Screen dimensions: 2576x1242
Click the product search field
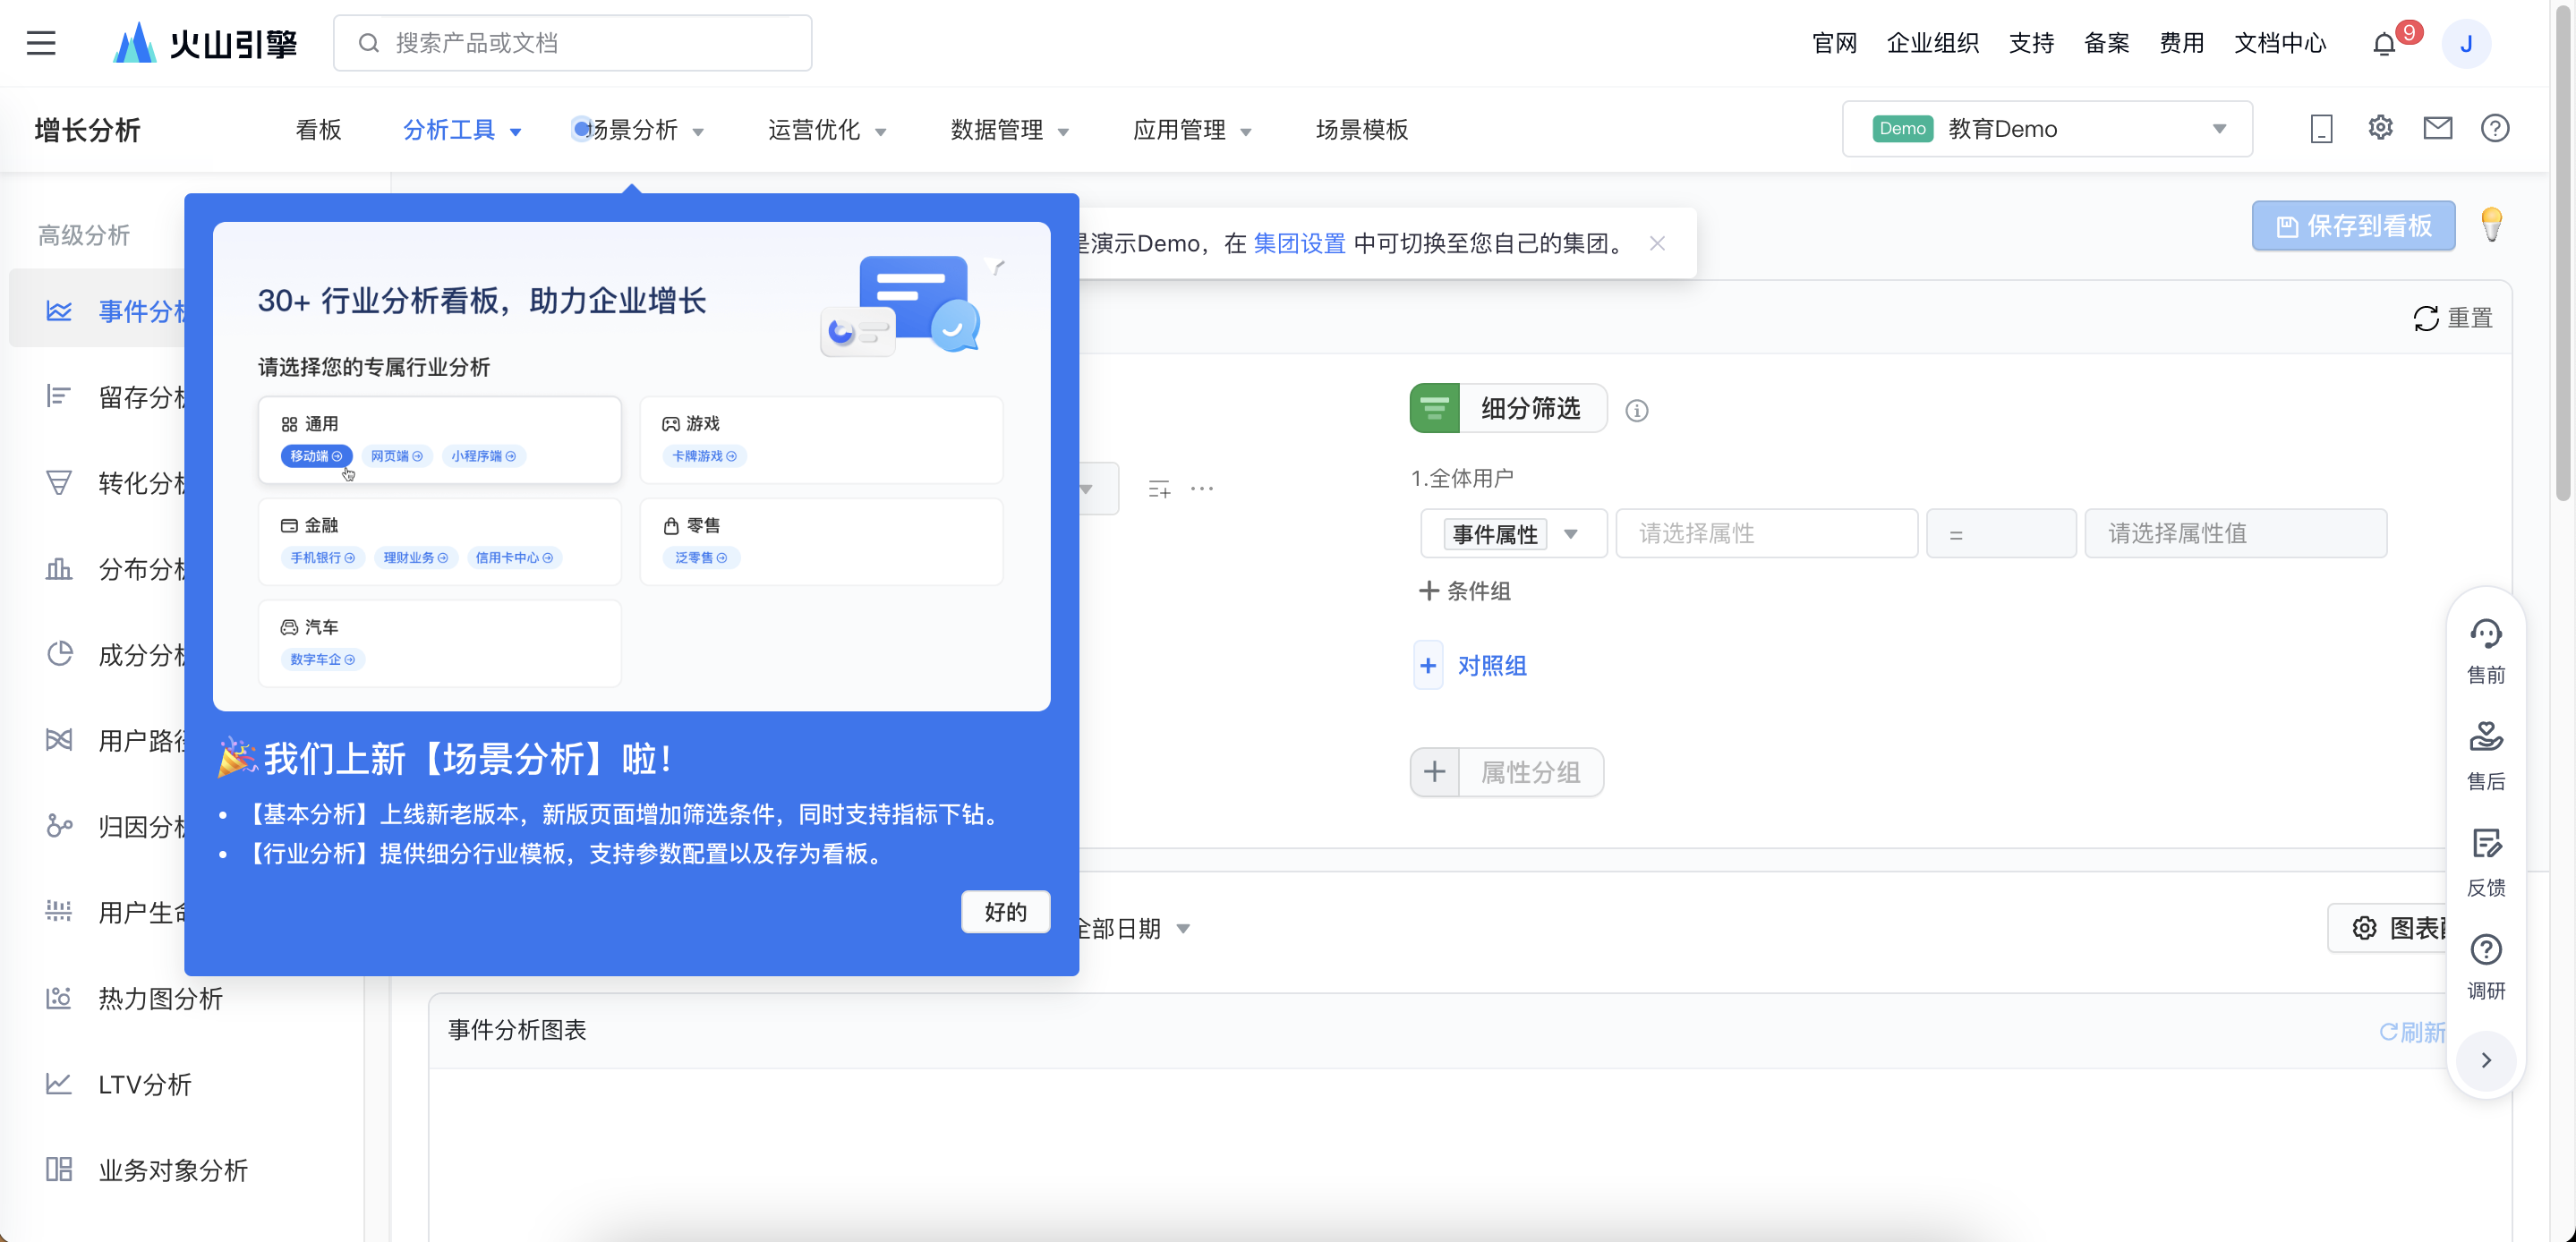tap(572, 43)
